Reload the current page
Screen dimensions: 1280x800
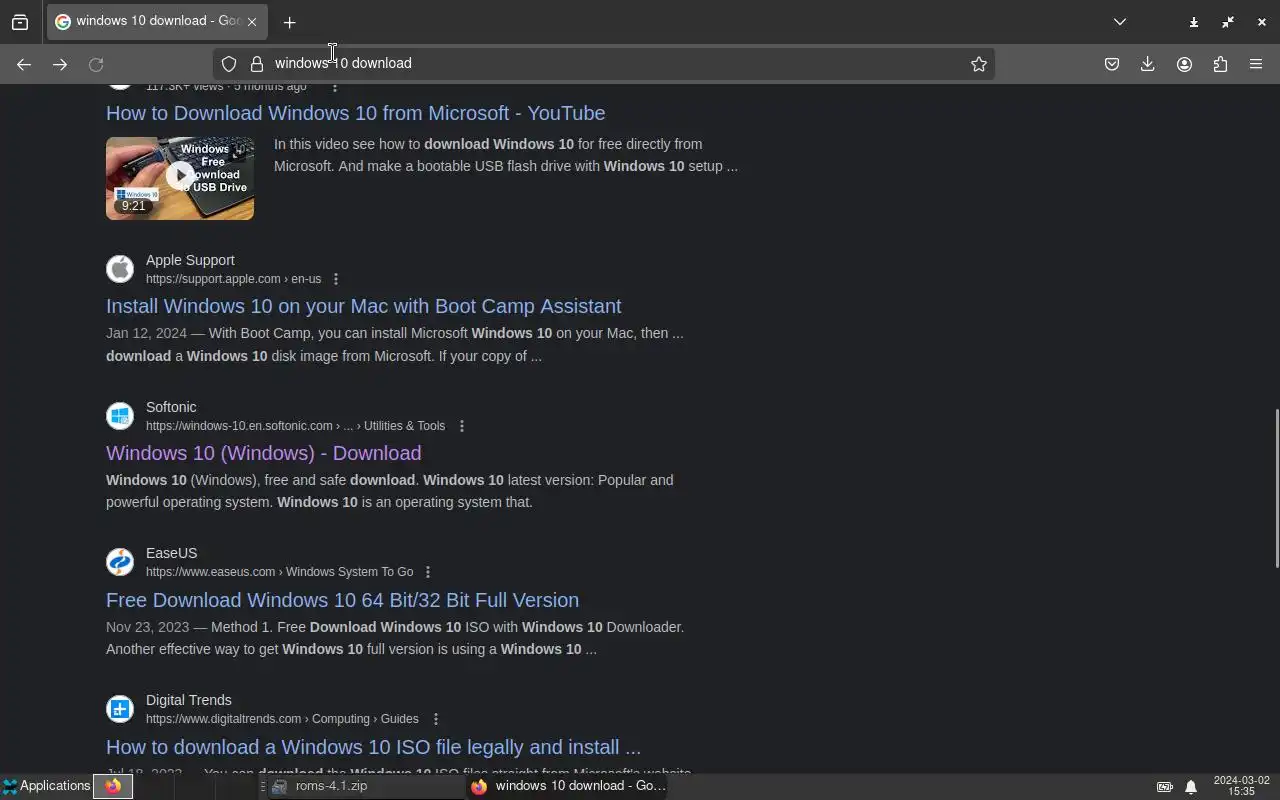96,64
